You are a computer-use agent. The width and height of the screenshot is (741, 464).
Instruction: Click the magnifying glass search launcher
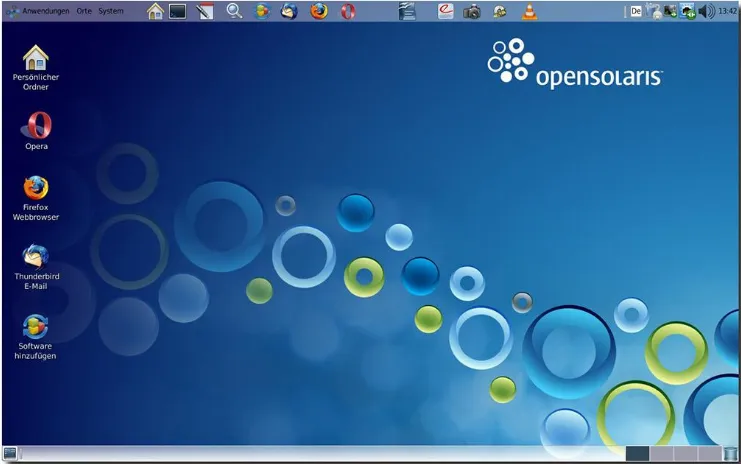234,11
